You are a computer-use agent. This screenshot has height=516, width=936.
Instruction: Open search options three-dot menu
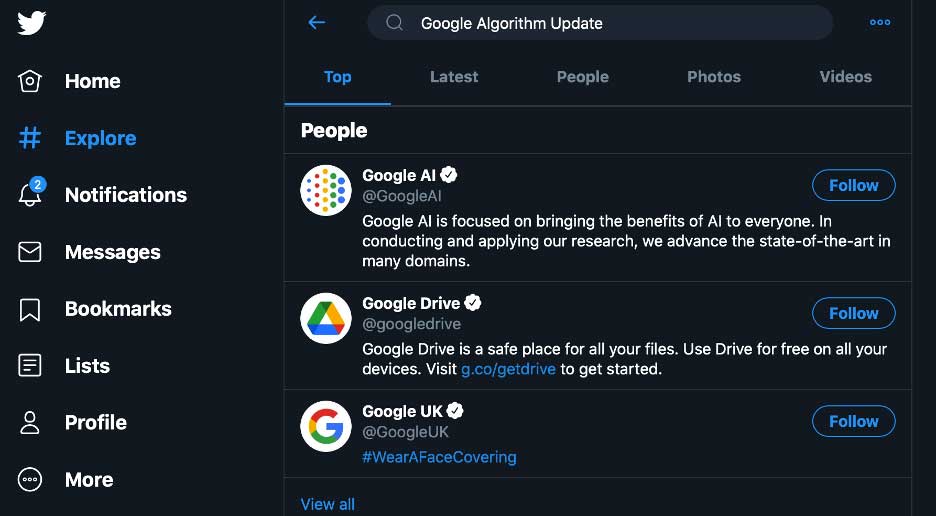[x=880, y=23]
